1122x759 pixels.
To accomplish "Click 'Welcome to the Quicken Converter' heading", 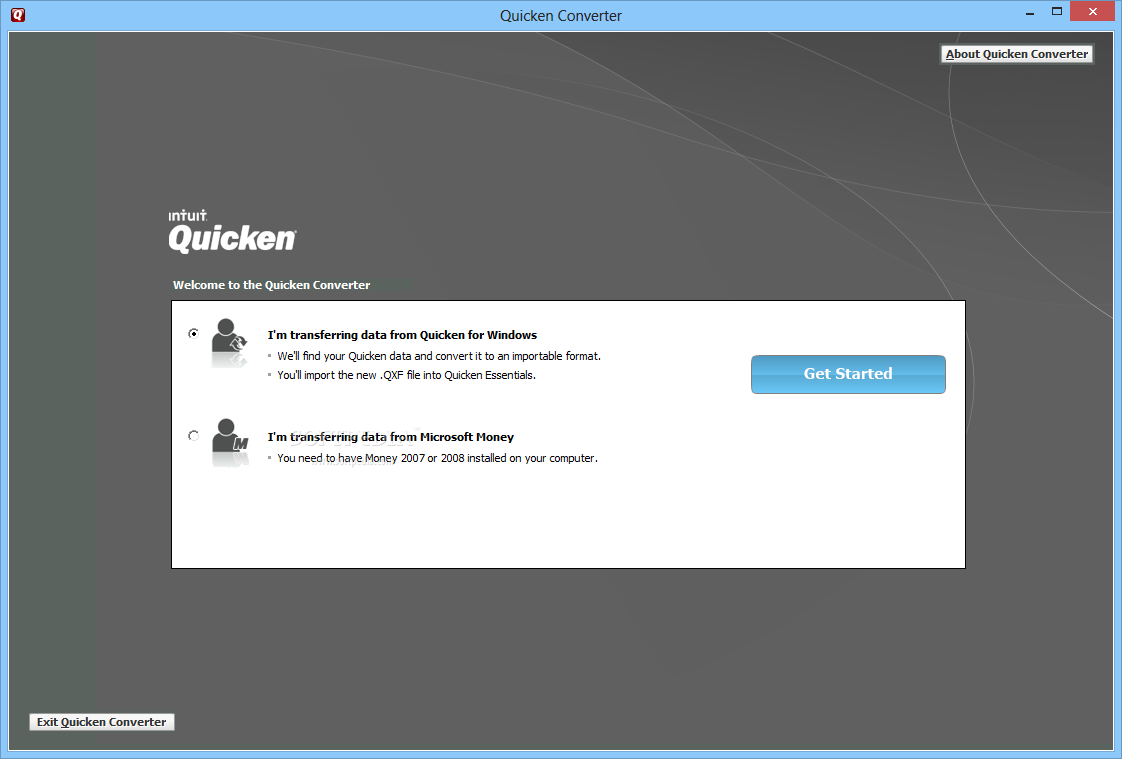I will tap(272, 285).
